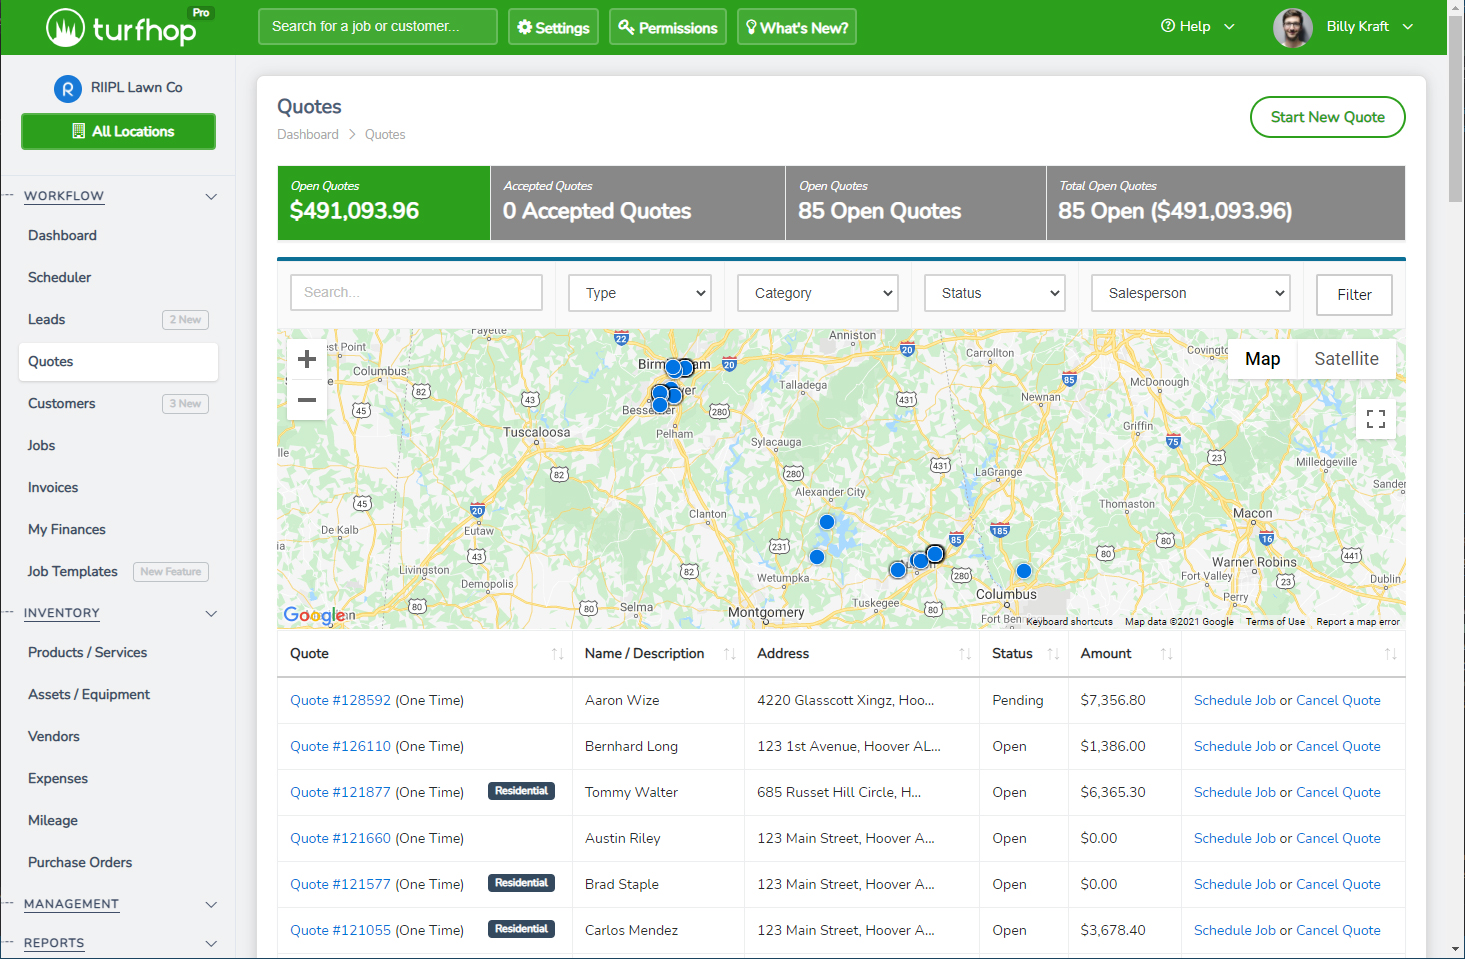The image size is (1465, 959).
Task: Zoom in on the map with plus icon
Action: [x=306, y=358]
